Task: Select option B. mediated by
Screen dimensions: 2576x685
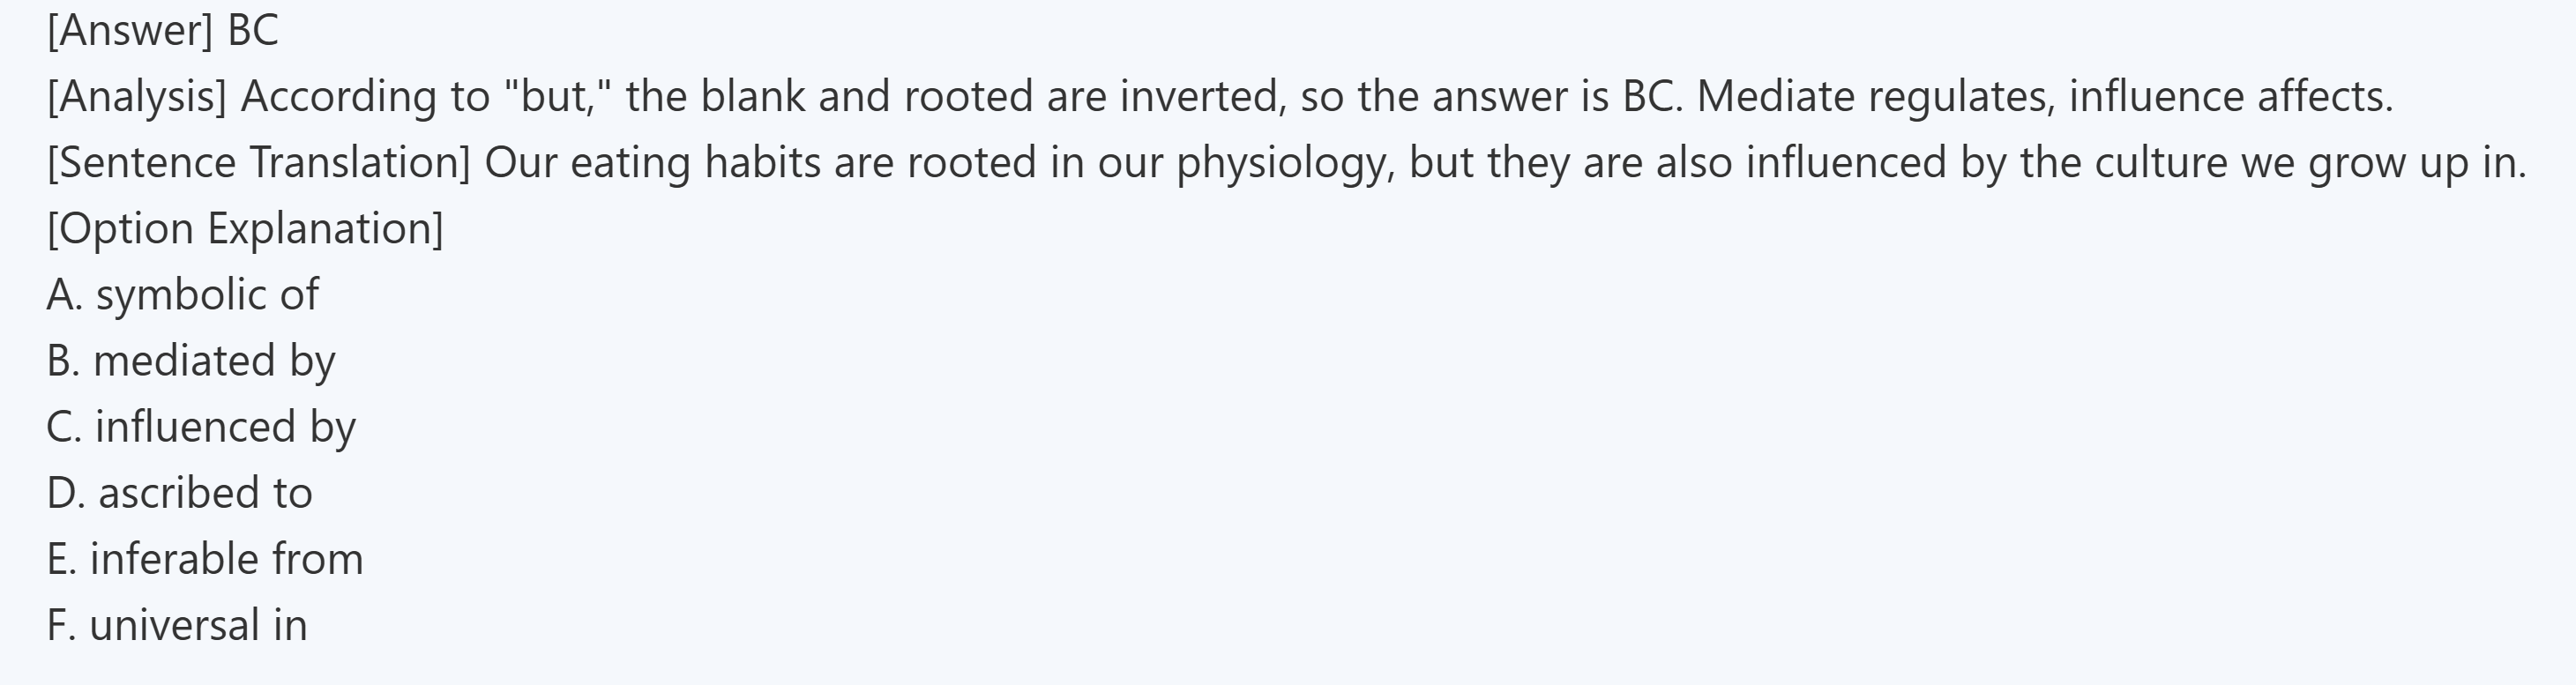Action: 191,361
